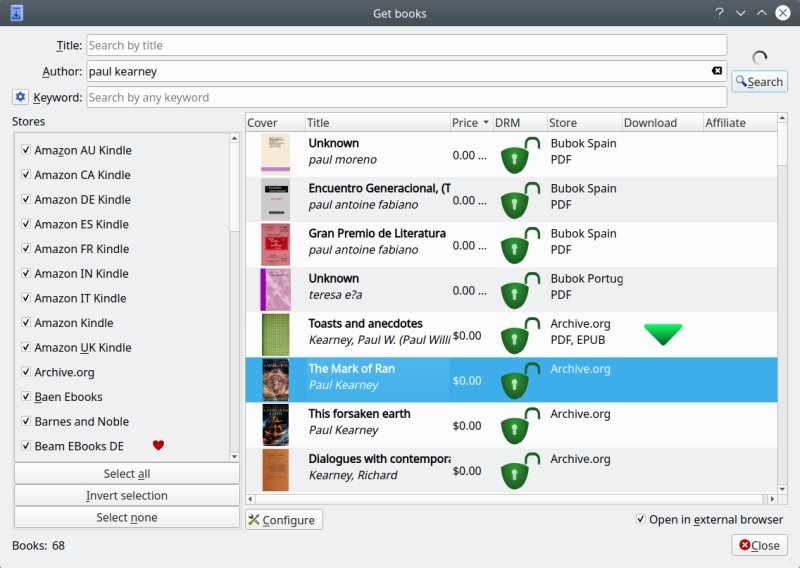Click DRM lock icon for Toasts and anecdotes

[520, 335]
